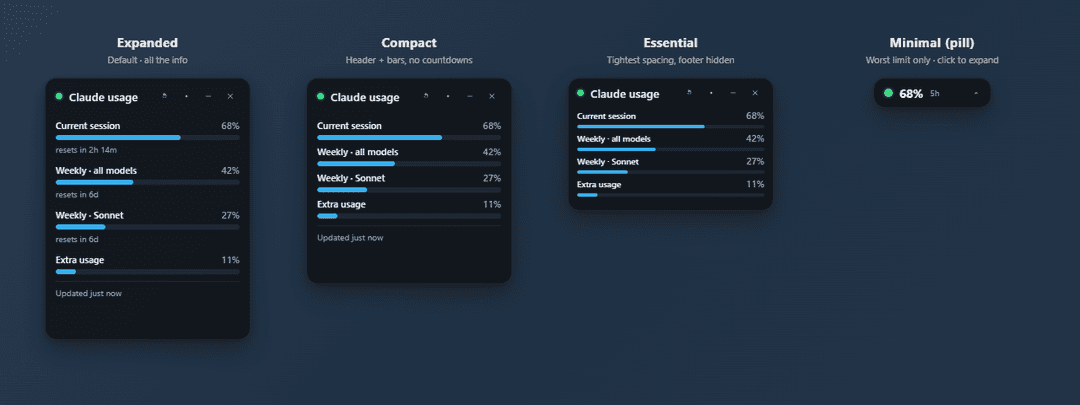Image resolution: width=1080 pixels, height=405 pixels.
Task: Click refresh icon in the Compact widget header
Action: coord(426,96)
